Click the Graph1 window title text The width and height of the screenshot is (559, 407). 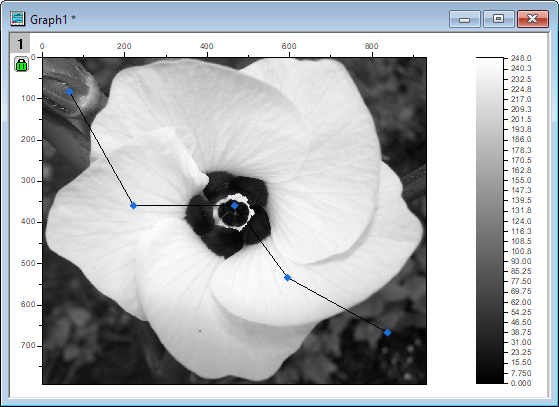[53, 20]
